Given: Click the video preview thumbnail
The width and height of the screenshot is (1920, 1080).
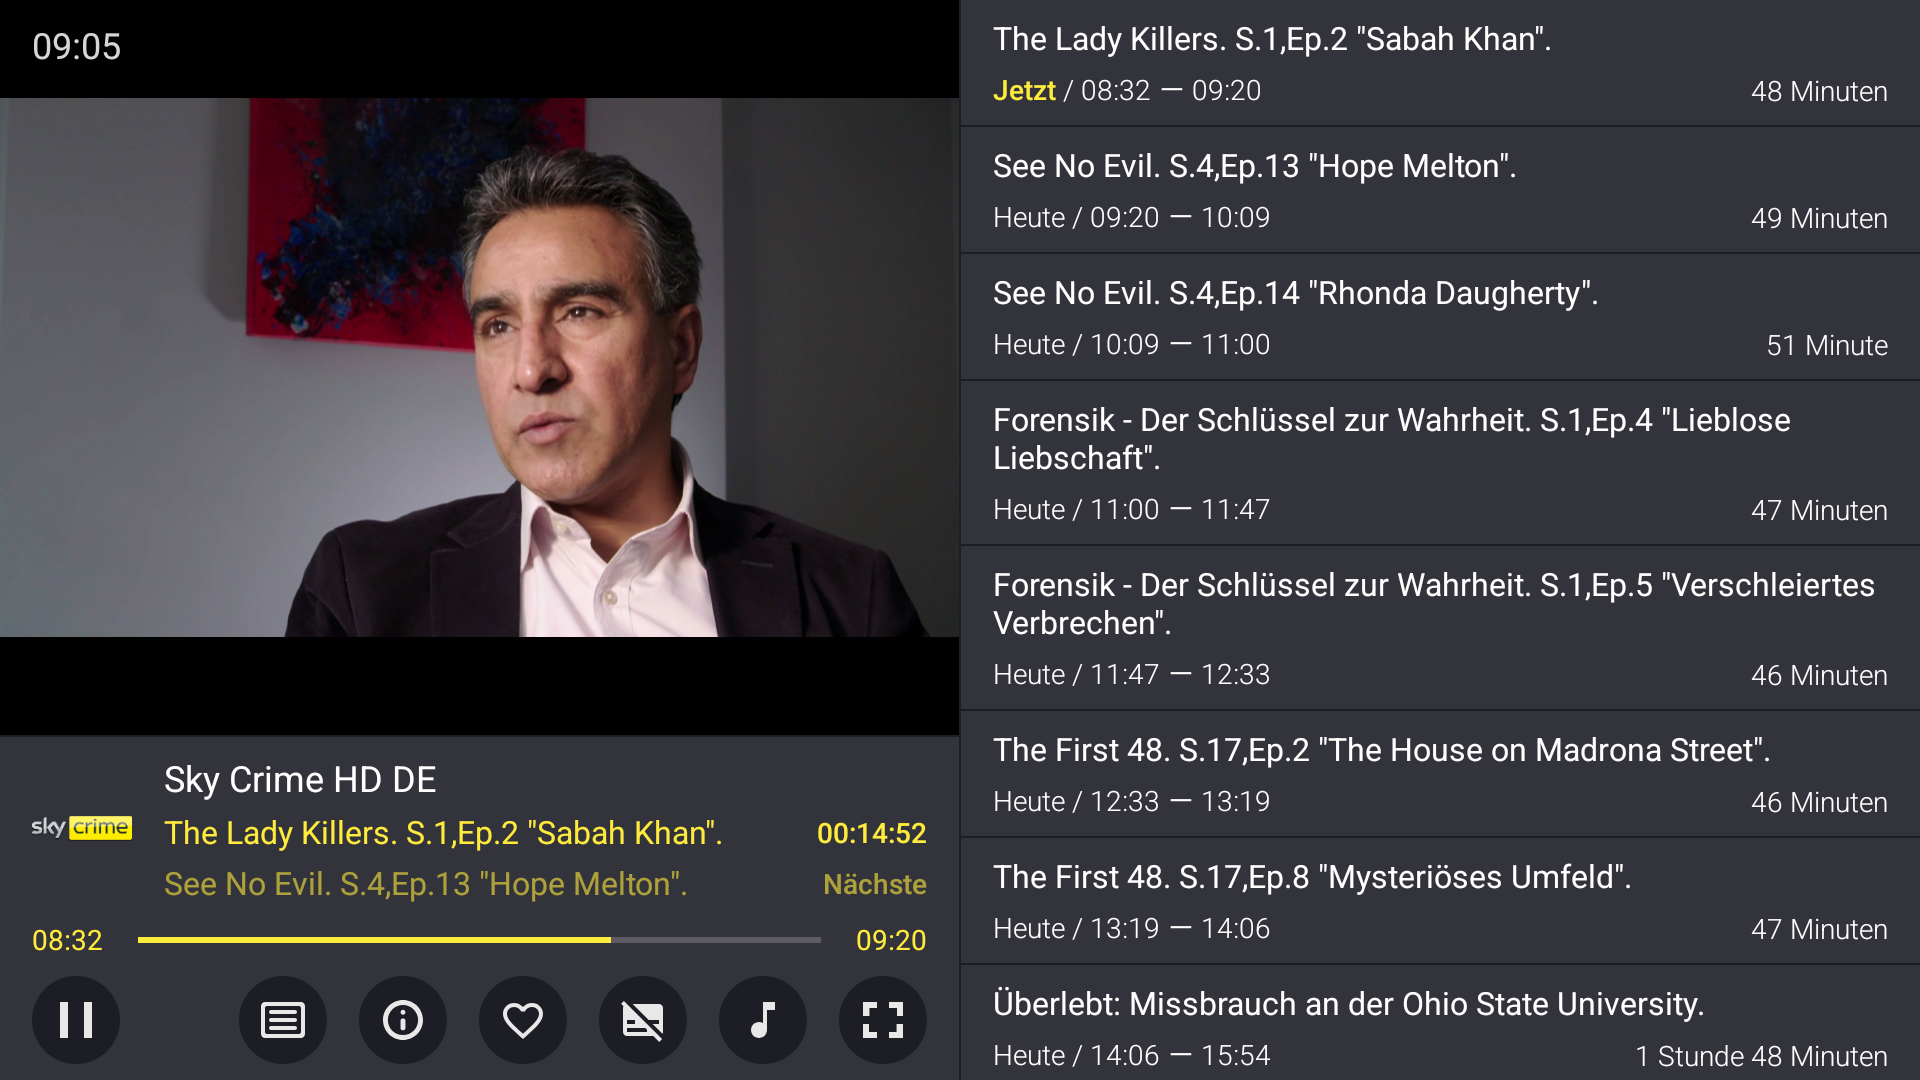Looking at the screenshot, I should pyautogui.click(x=479, y=367).
